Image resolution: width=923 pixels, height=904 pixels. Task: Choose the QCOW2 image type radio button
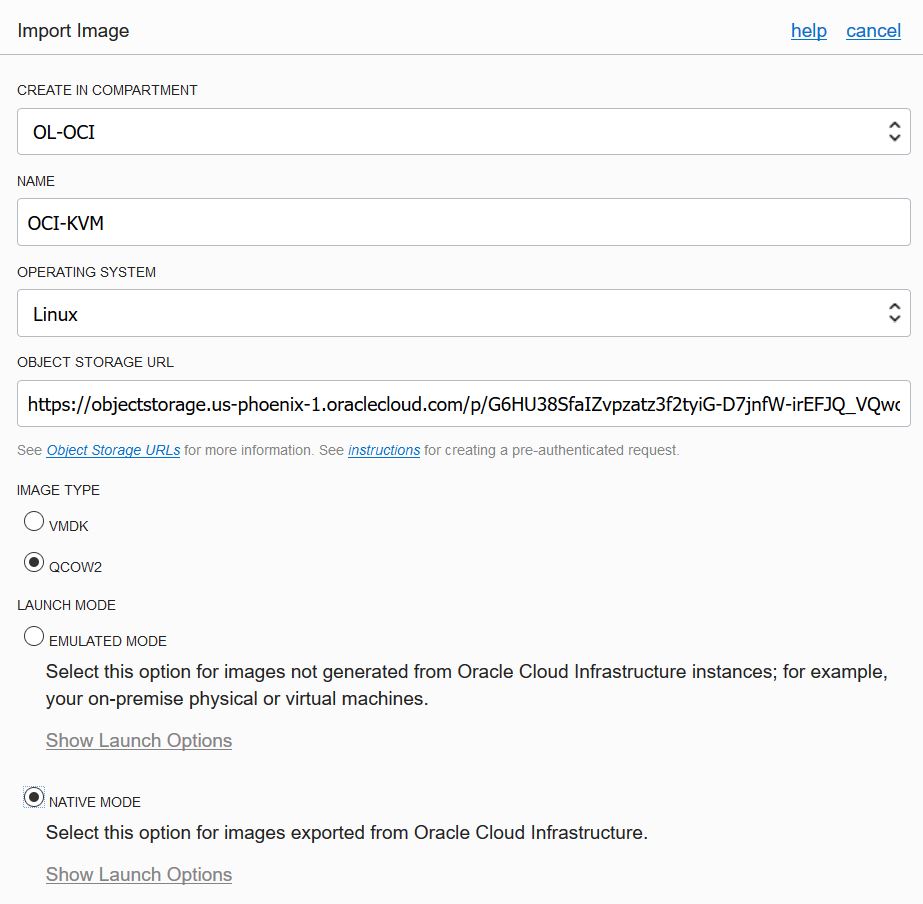(x=34, y=563)
